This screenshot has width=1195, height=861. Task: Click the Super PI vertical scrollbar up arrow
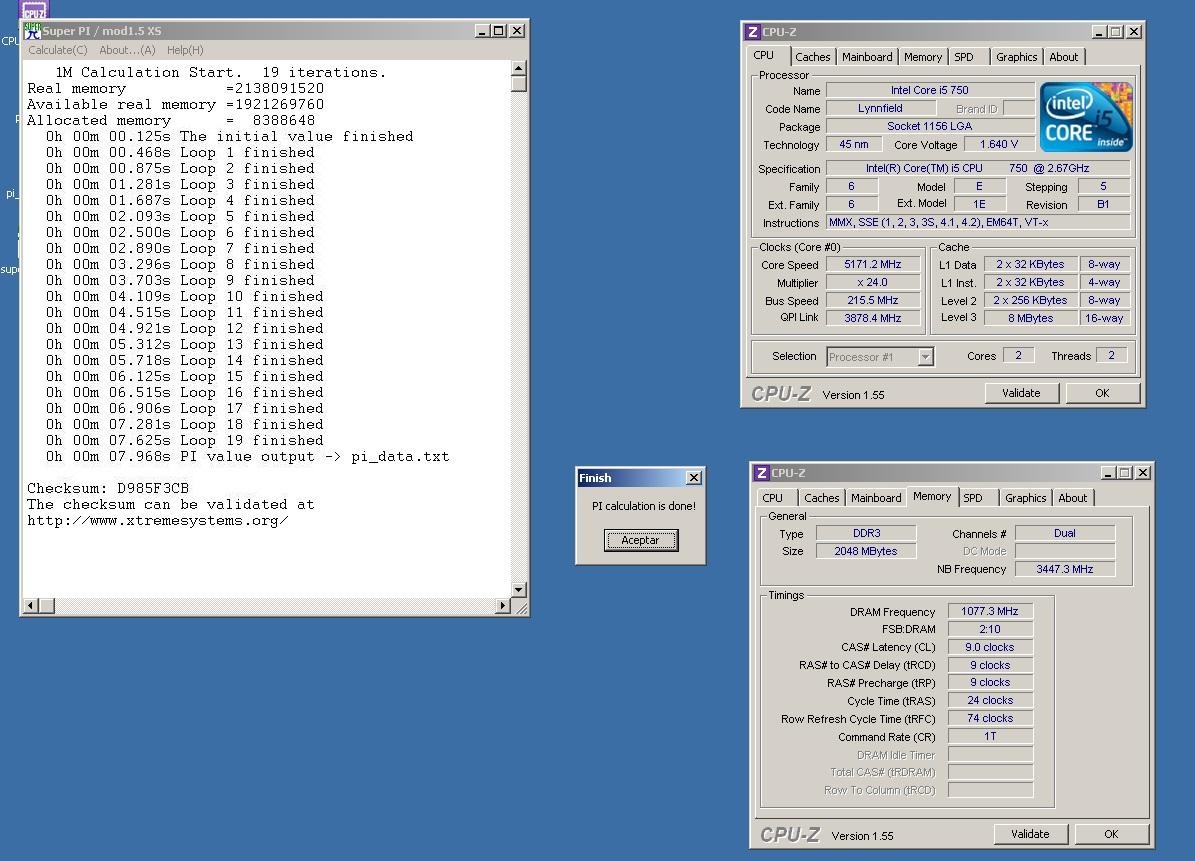[x=519, y=68]
